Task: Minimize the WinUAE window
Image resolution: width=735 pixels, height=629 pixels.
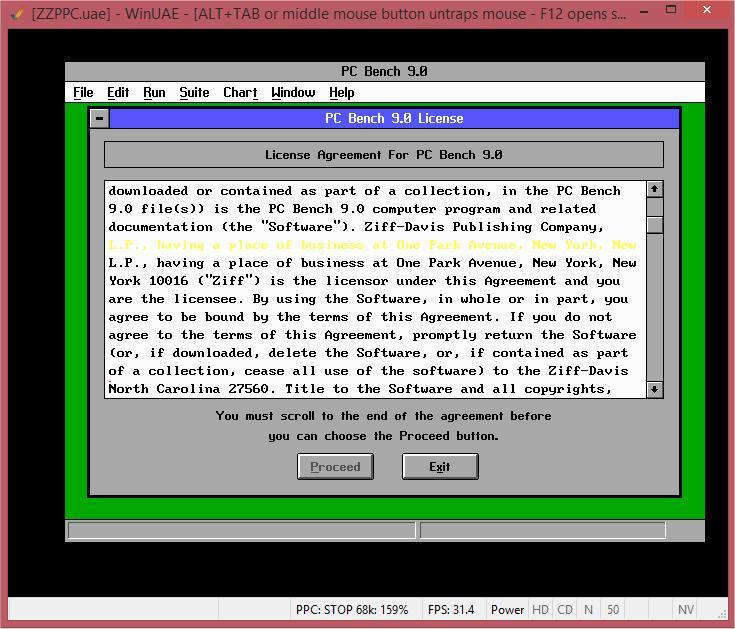Action: 645,11
